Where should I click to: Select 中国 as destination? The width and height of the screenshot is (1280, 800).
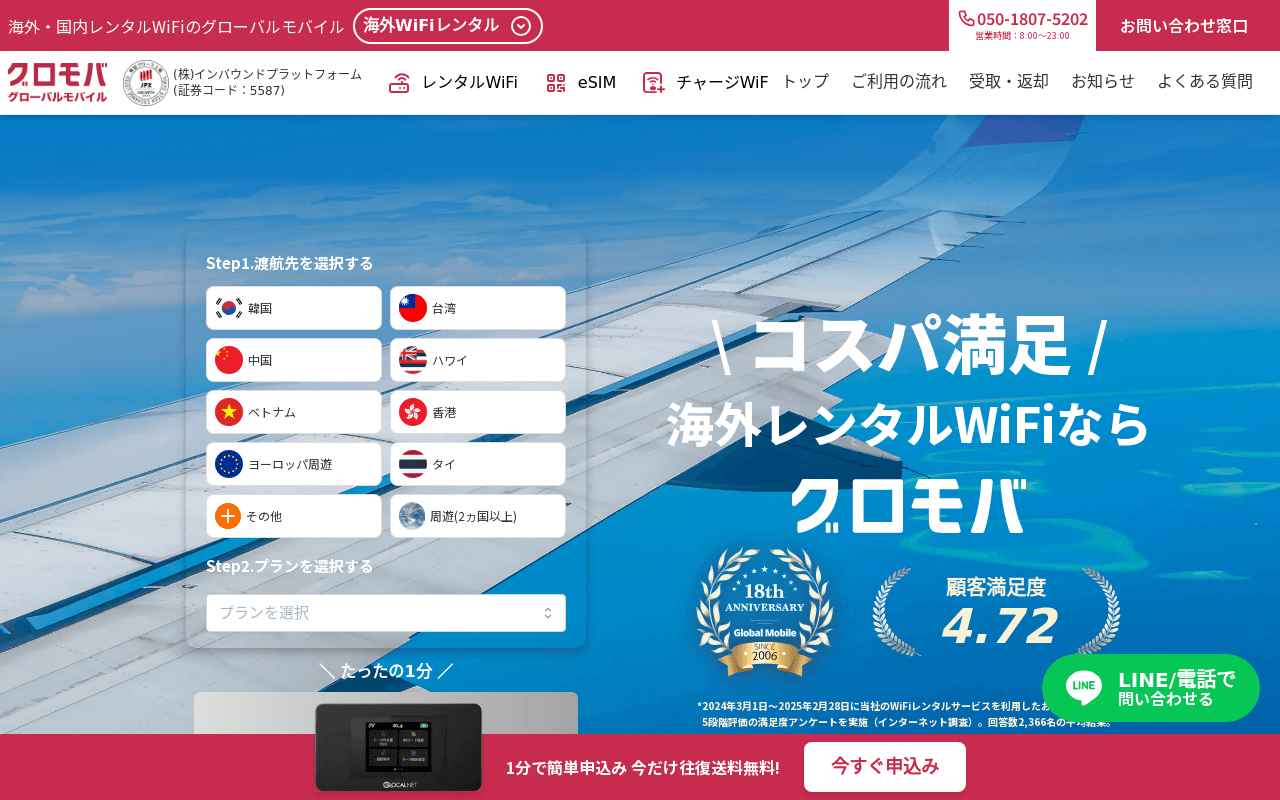[294, 360]
